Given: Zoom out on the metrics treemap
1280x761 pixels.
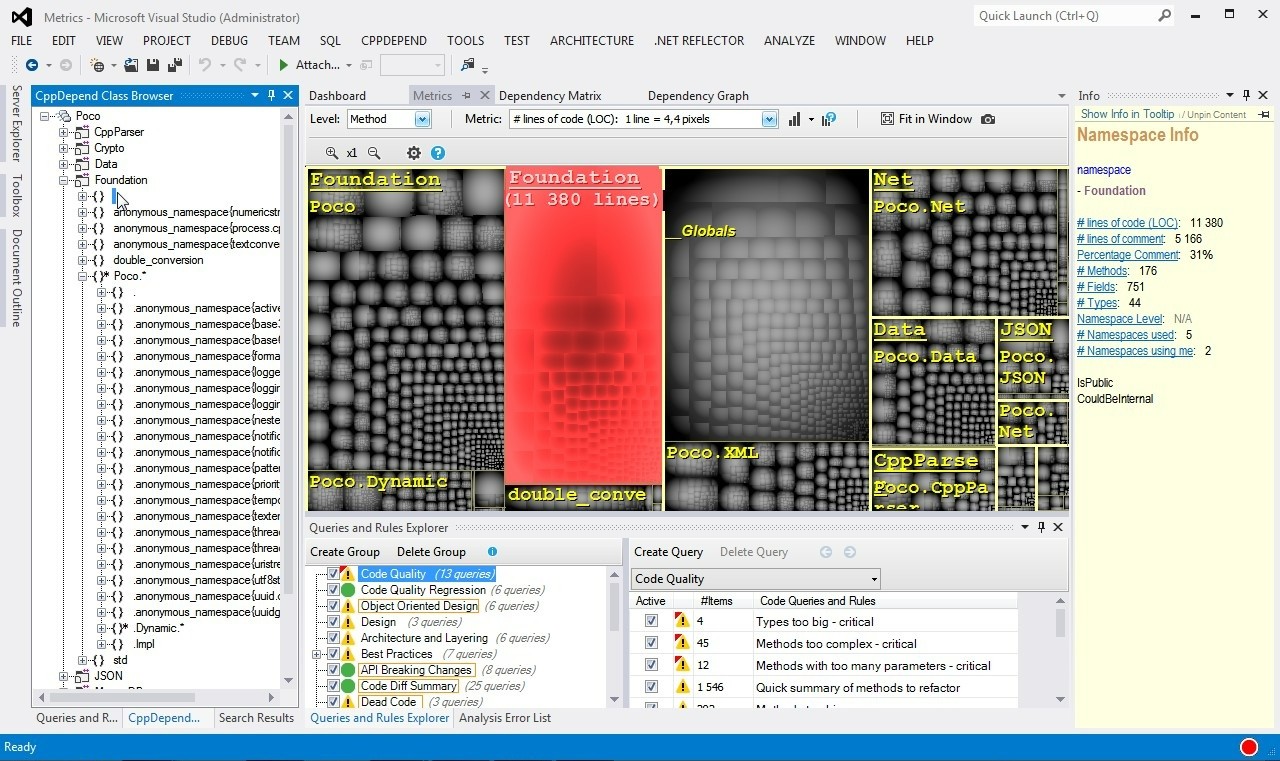Looking at the screenshot, I should tap(374, 153).
